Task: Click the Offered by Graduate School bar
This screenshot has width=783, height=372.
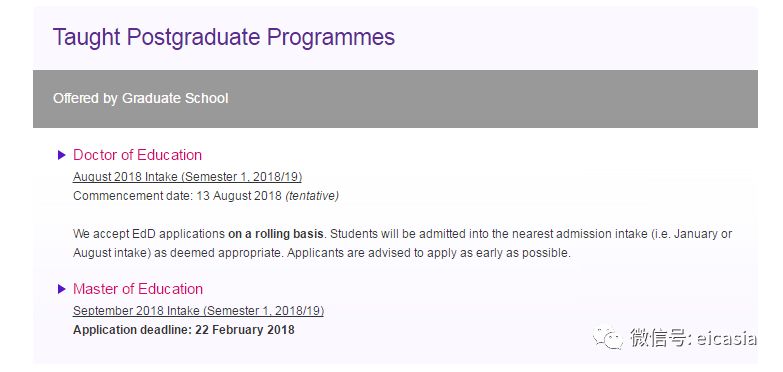Action: pos(395,98)
